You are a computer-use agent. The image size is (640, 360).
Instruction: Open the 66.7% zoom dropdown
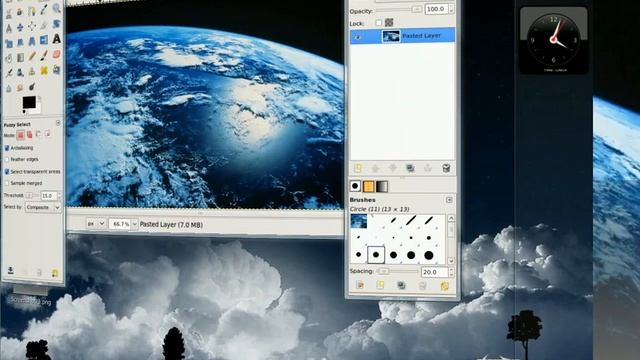pos(123,224)
